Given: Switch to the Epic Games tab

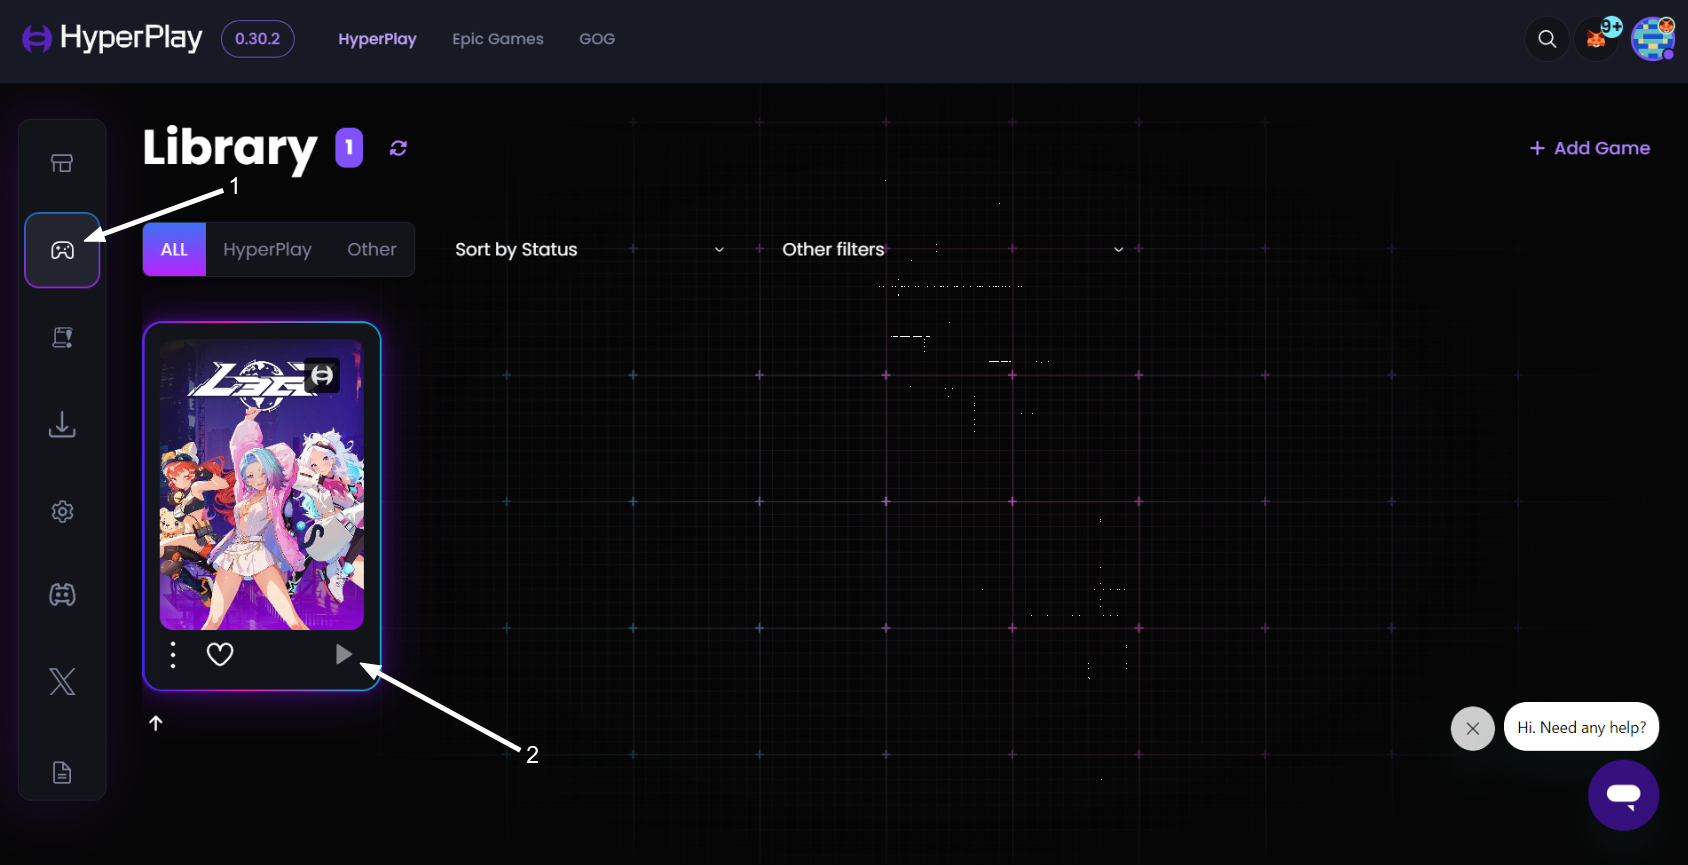Looking at the screenshot, I should [x=498, y=39].
